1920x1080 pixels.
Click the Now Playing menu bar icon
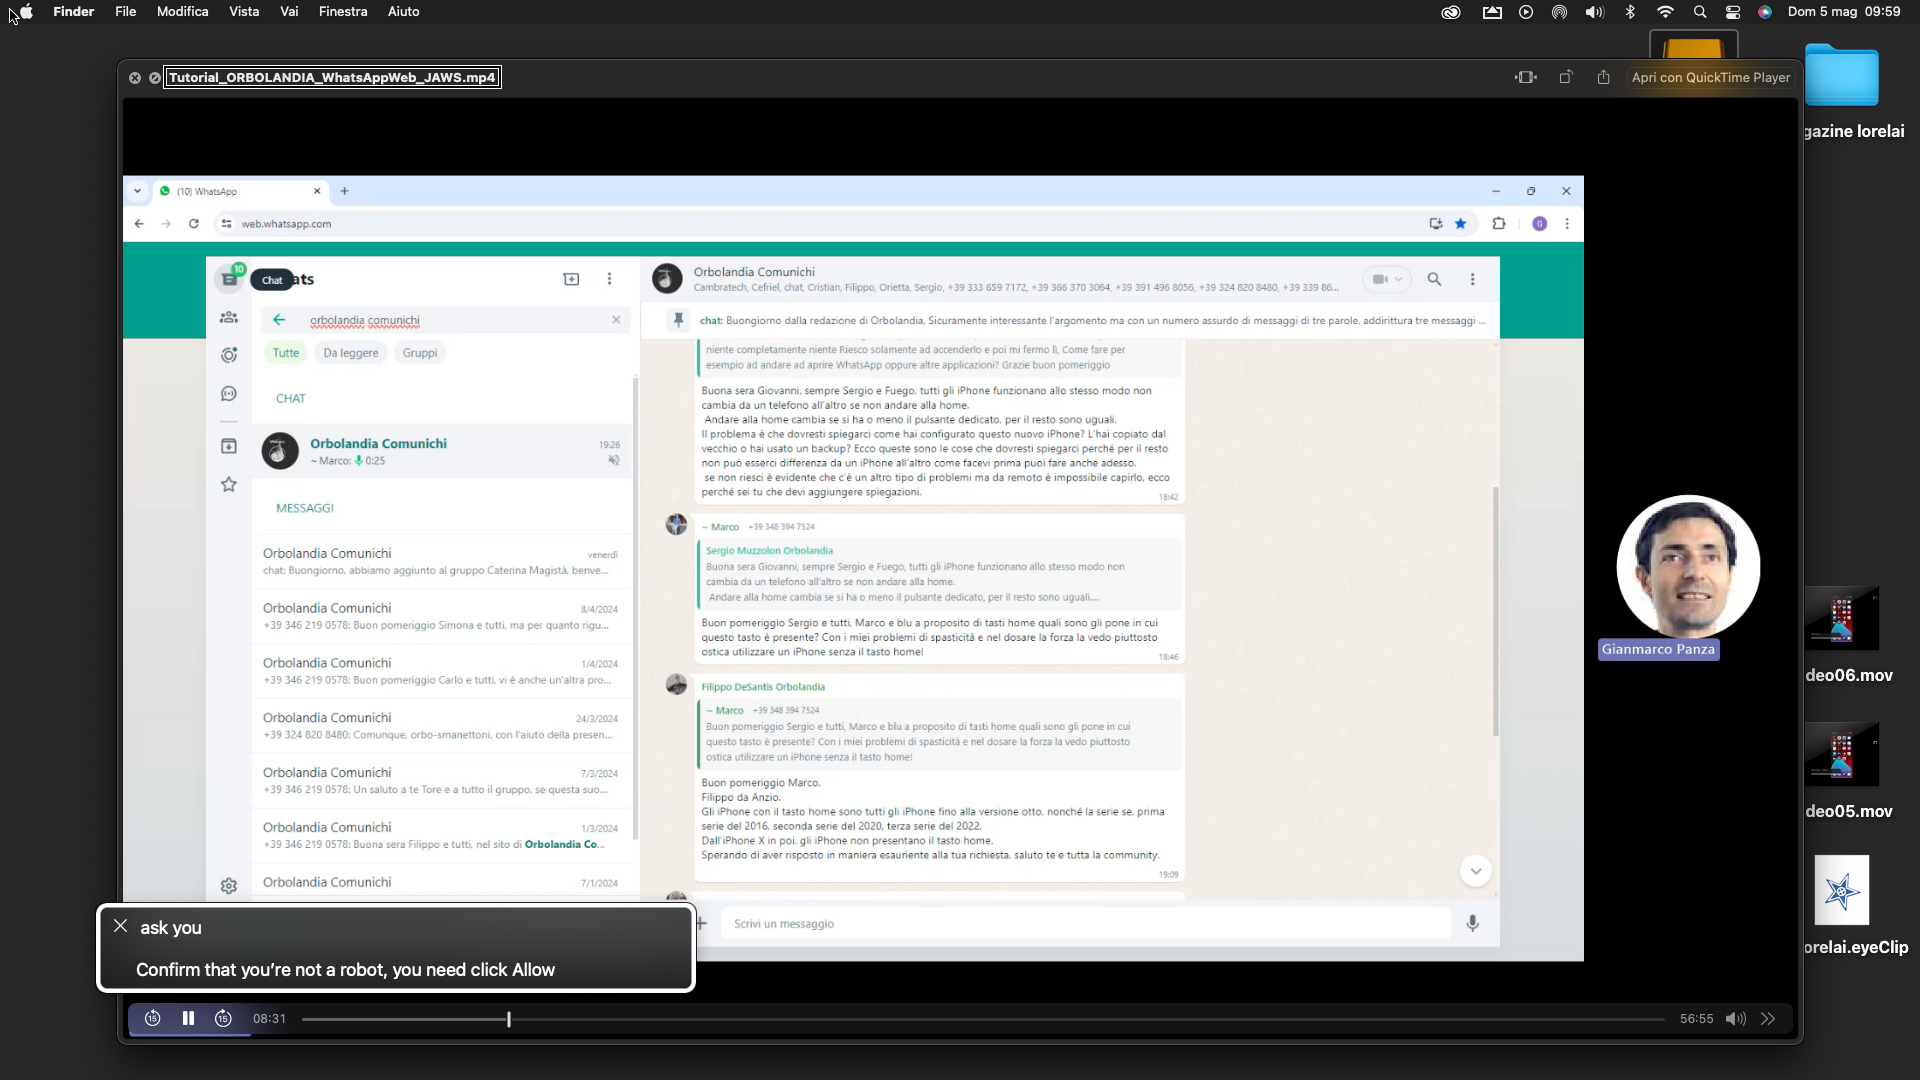(1526, 12)
